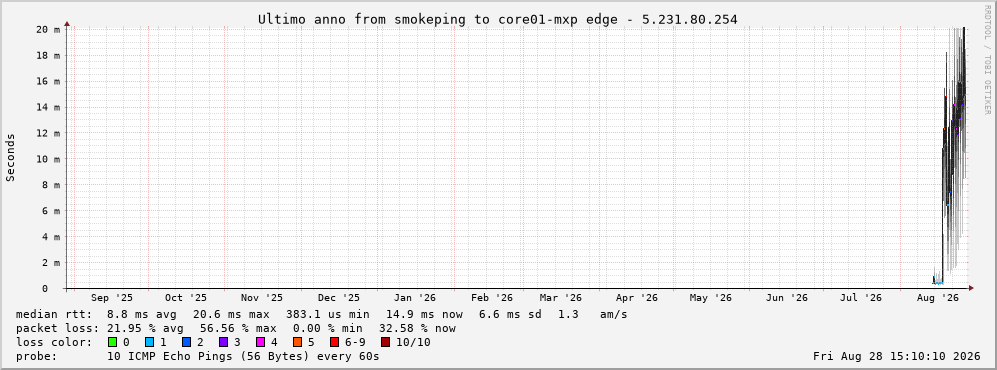Click the orange loss color 5 swatch
This screenshot has height=370, width=997.
(297, 343)
